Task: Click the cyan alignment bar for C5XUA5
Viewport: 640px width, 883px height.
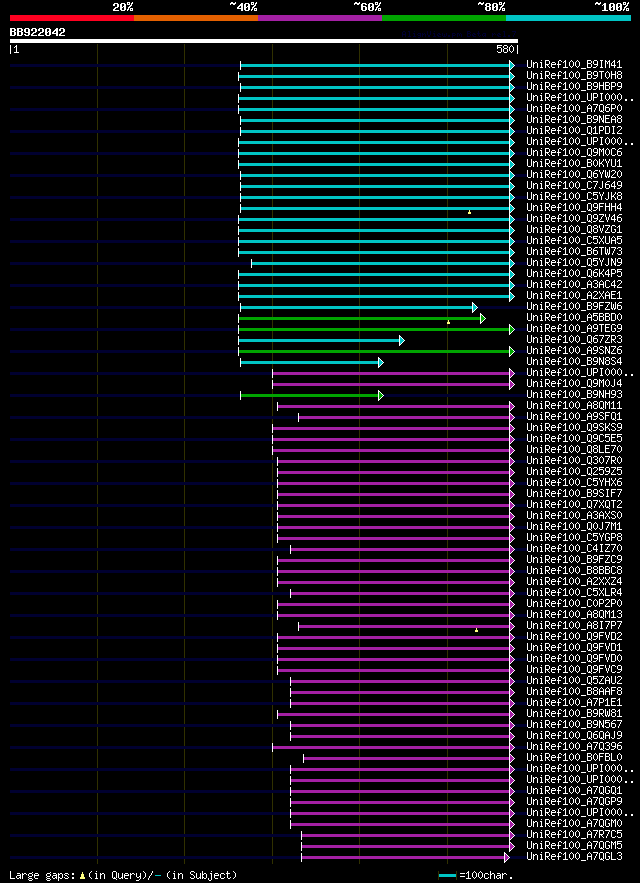Action: click(x=376, y=242)
